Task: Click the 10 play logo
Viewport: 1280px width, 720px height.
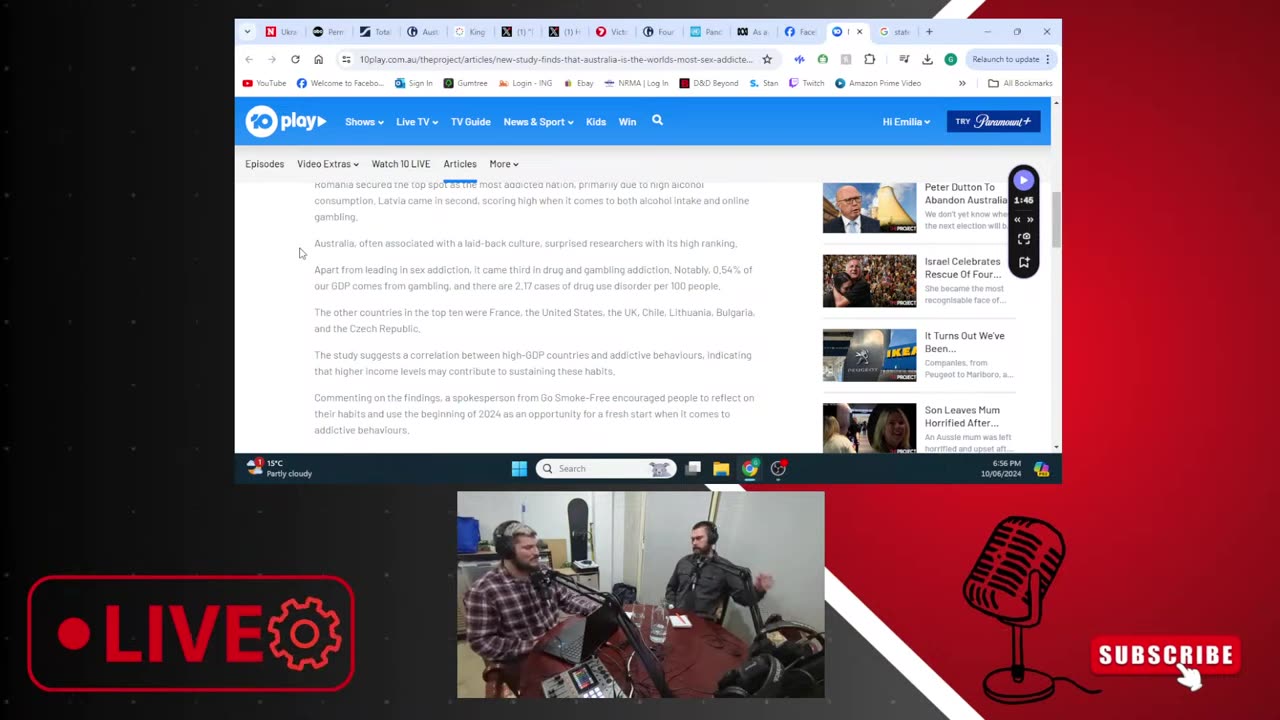Action: [286, 121]
